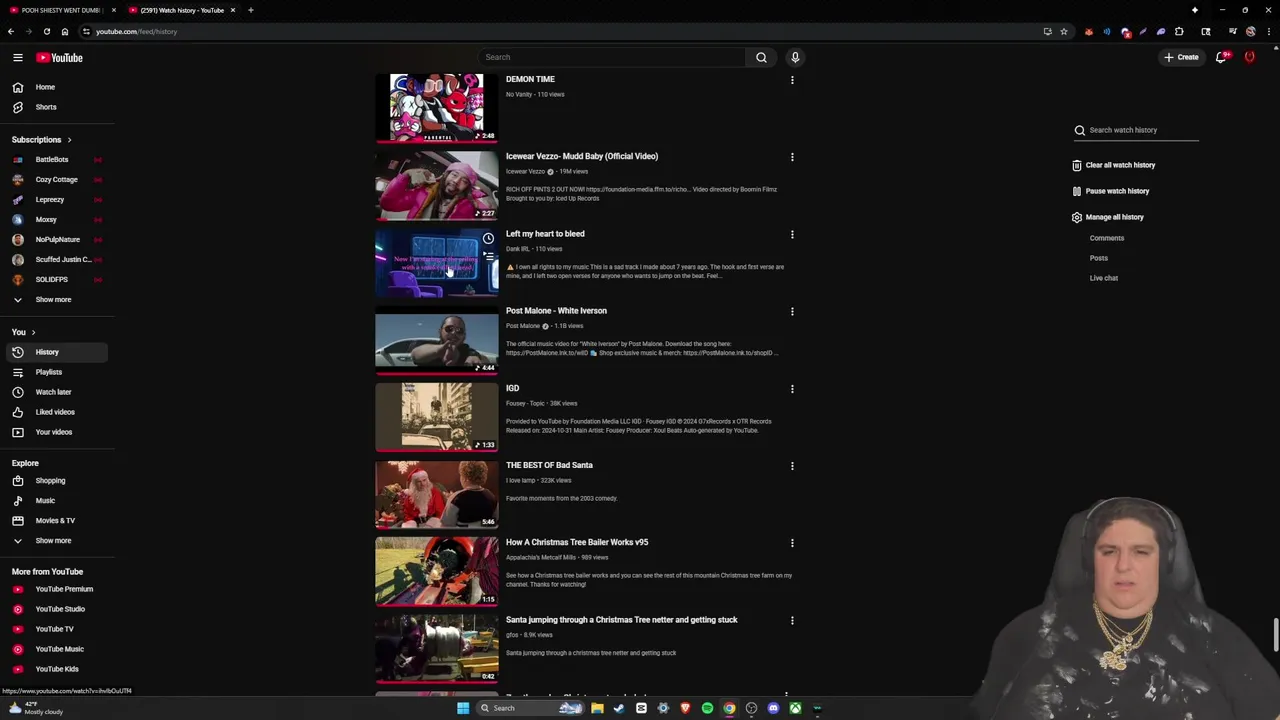1280x720 pixels.
Task: Select Watch history browser tab
Action: [x=180, y=10]
